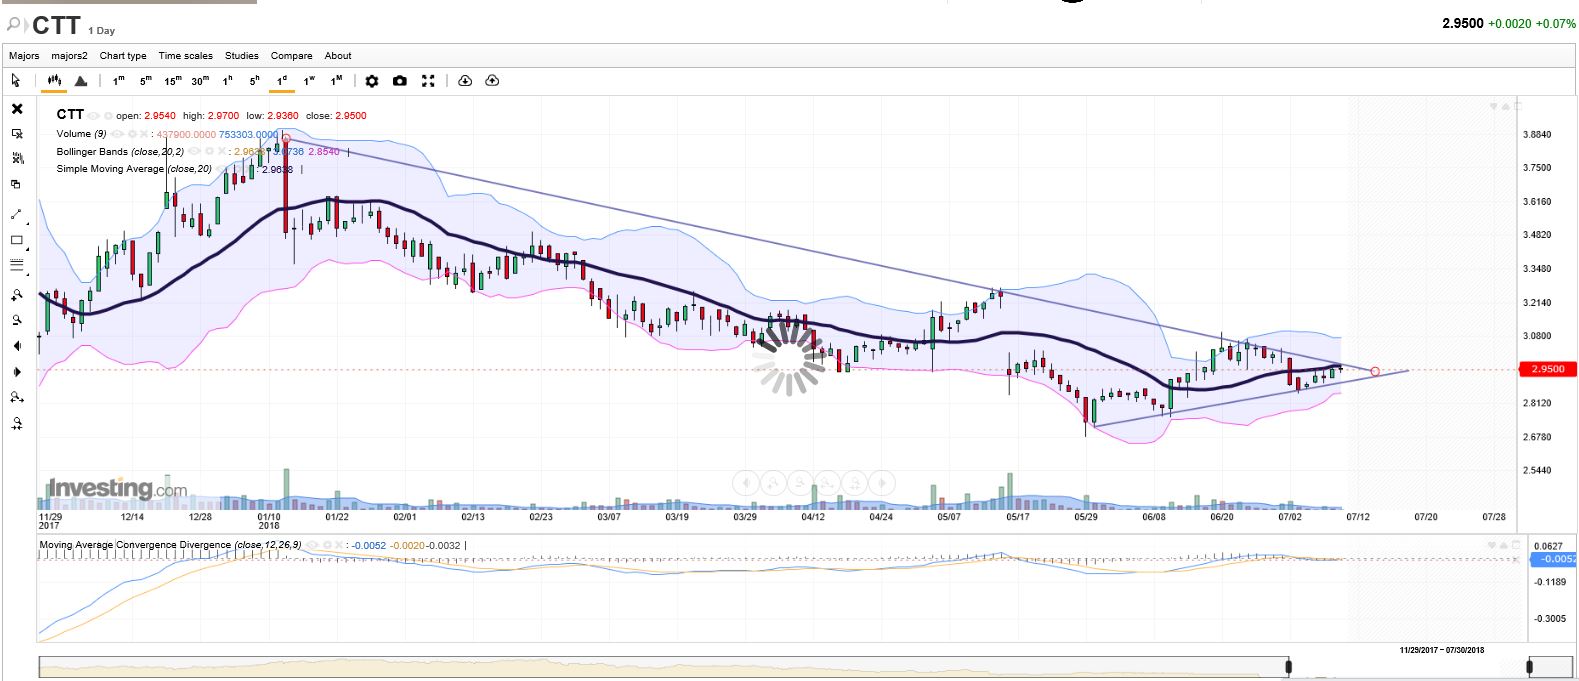1579x681 pixels.
Task: Click the cloud download (load chart) icon
Action: pos(465,81)
